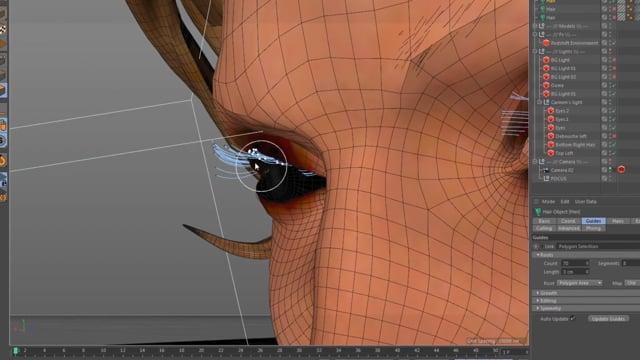Select the Bottom Right Hair light icon
The width and height of the screenshot is (640, 360).
coord(551,144)
